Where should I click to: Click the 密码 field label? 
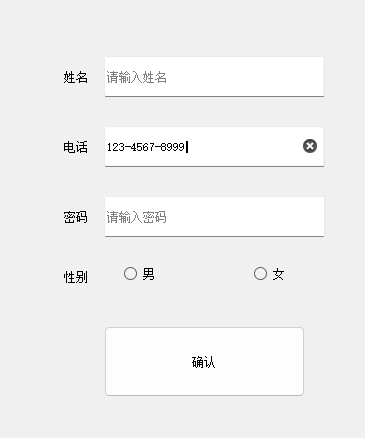[x=76, y=217]
